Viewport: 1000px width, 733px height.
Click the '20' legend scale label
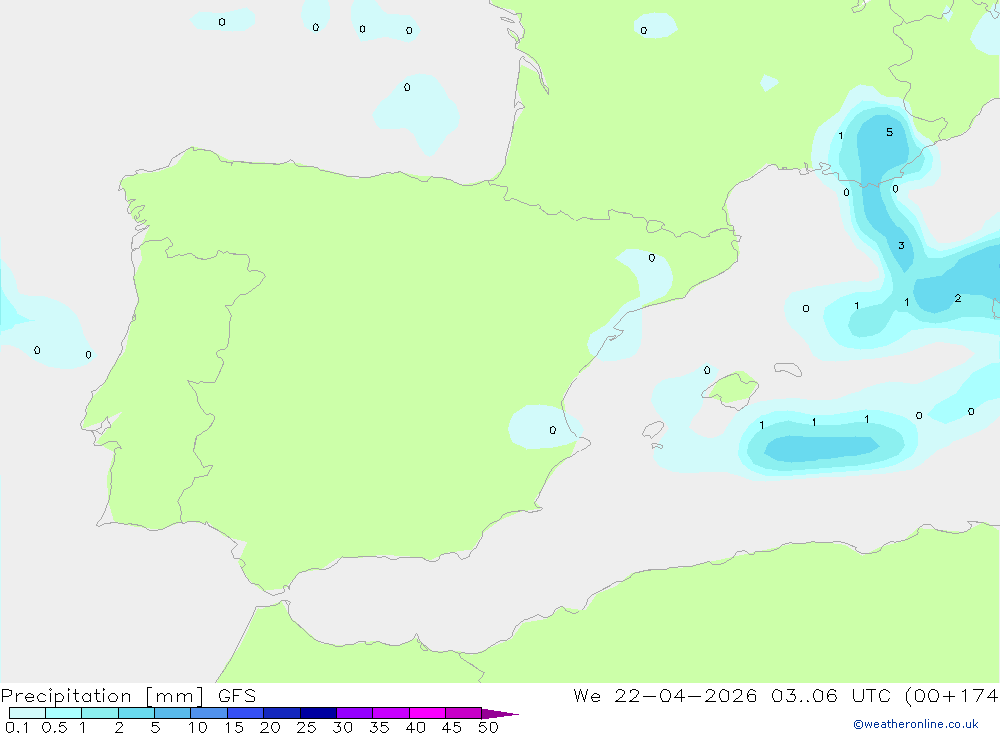pos(270,727)
